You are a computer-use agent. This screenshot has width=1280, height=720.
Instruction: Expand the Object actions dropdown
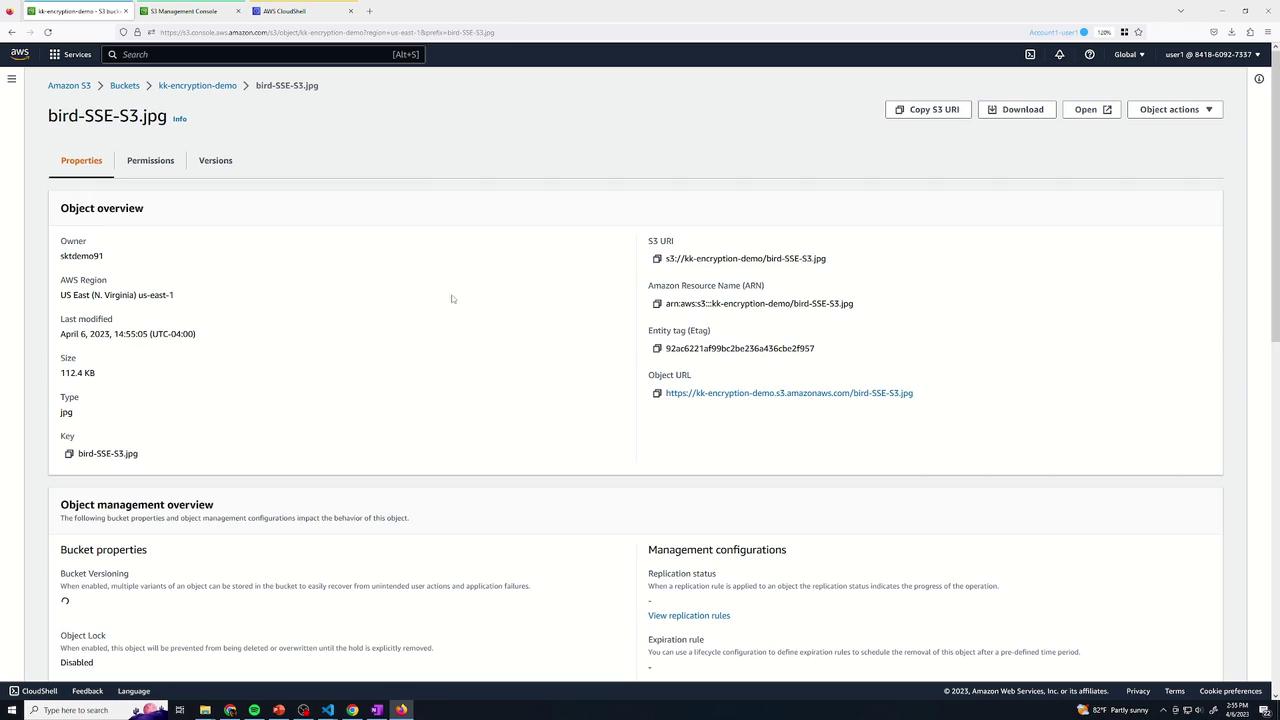click(1175, 110)
